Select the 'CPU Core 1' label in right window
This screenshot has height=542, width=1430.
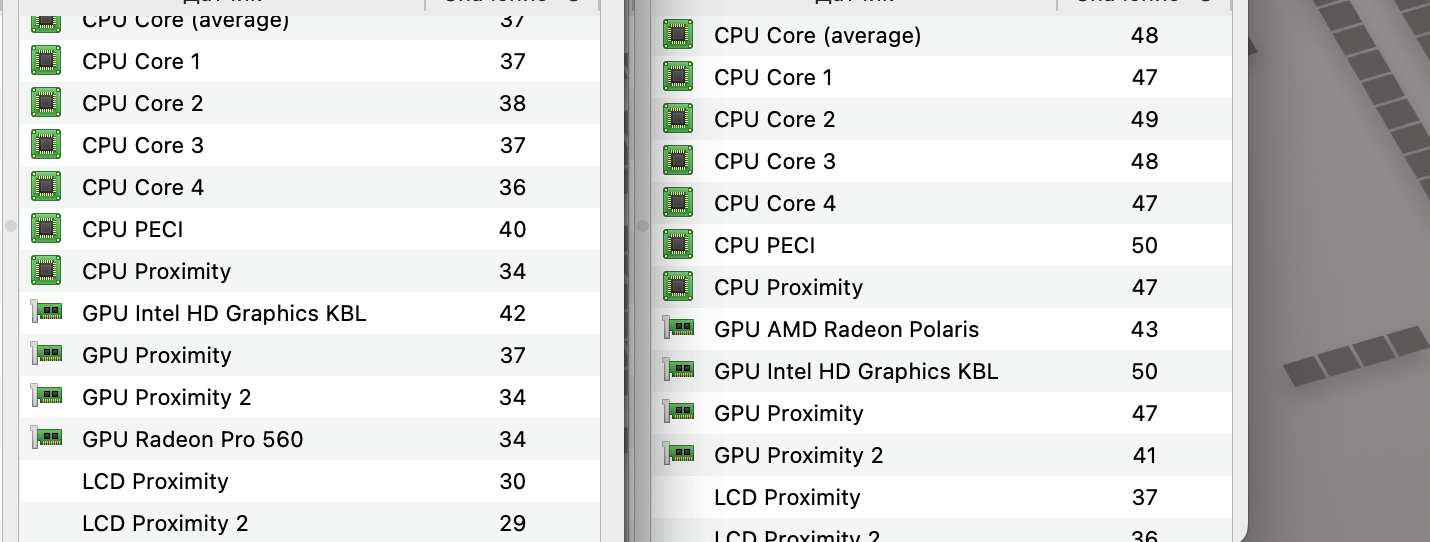coord(773,77)
